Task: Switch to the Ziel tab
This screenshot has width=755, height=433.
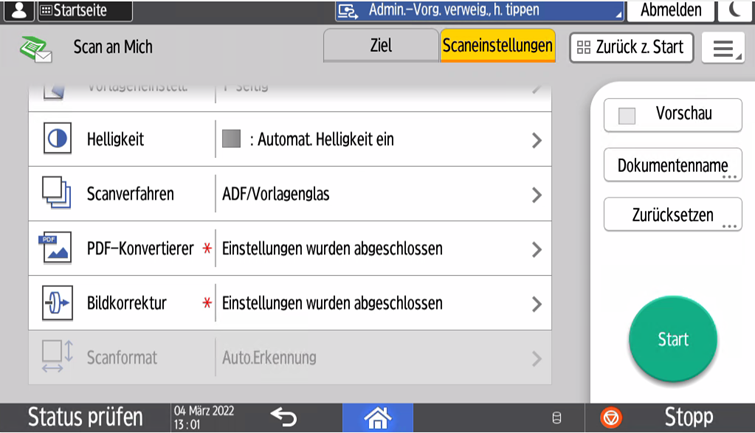Action: (381, 46)
